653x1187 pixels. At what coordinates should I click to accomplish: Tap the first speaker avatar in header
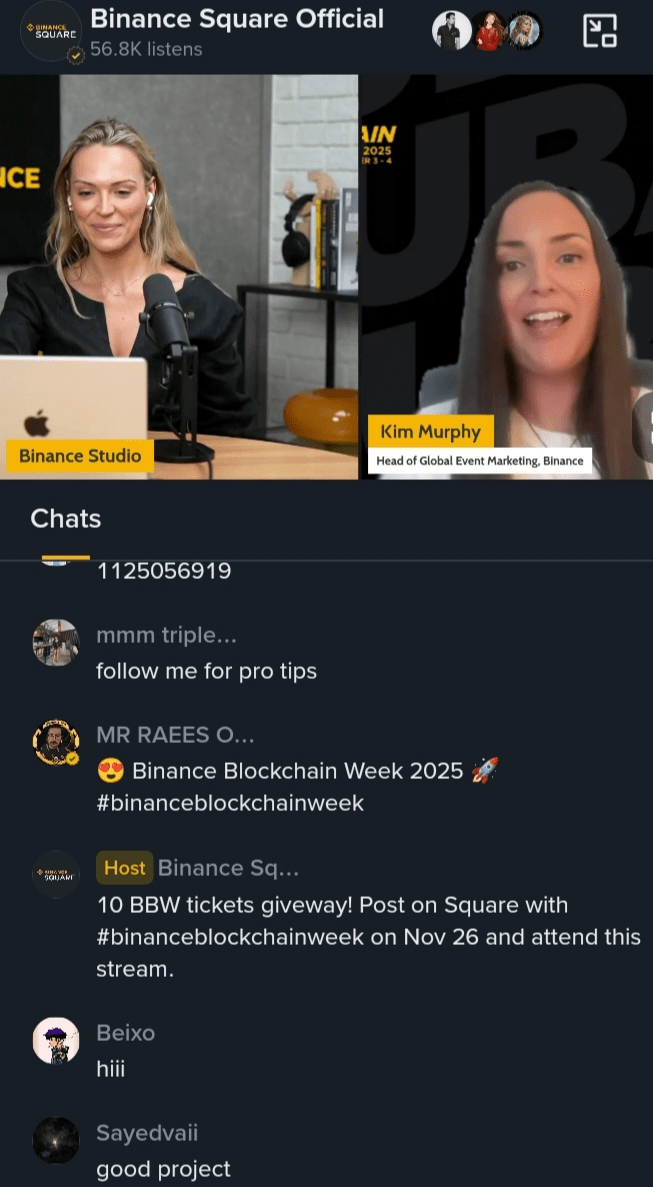tap(452, 31)
